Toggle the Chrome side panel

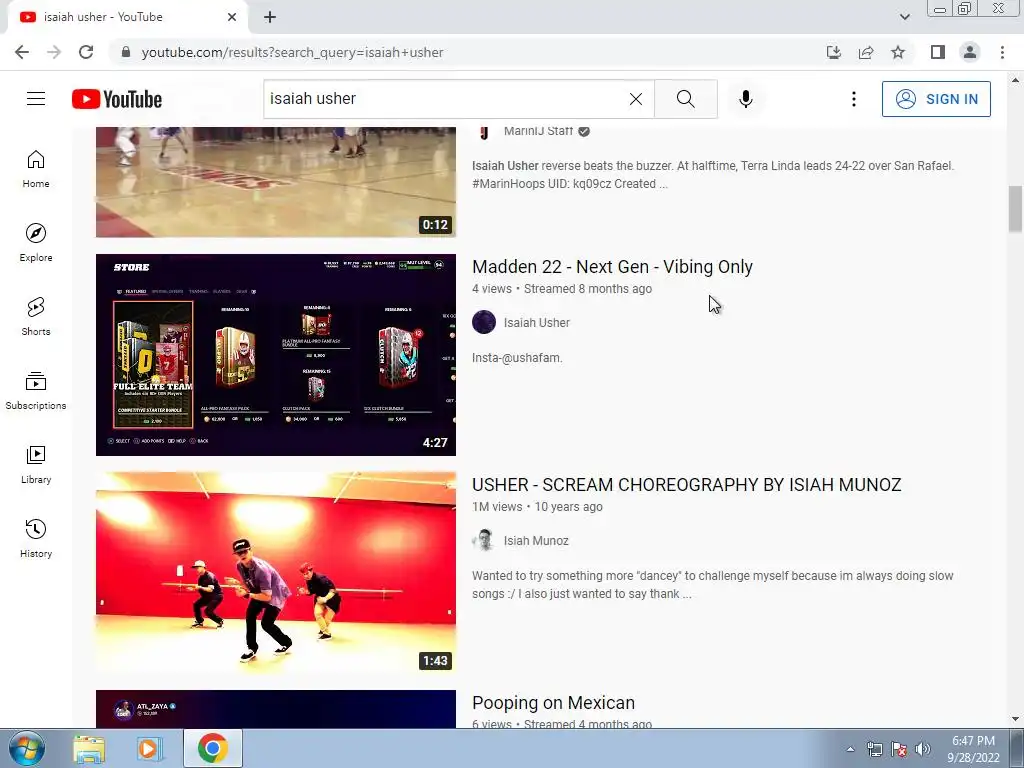coord(938,52)
